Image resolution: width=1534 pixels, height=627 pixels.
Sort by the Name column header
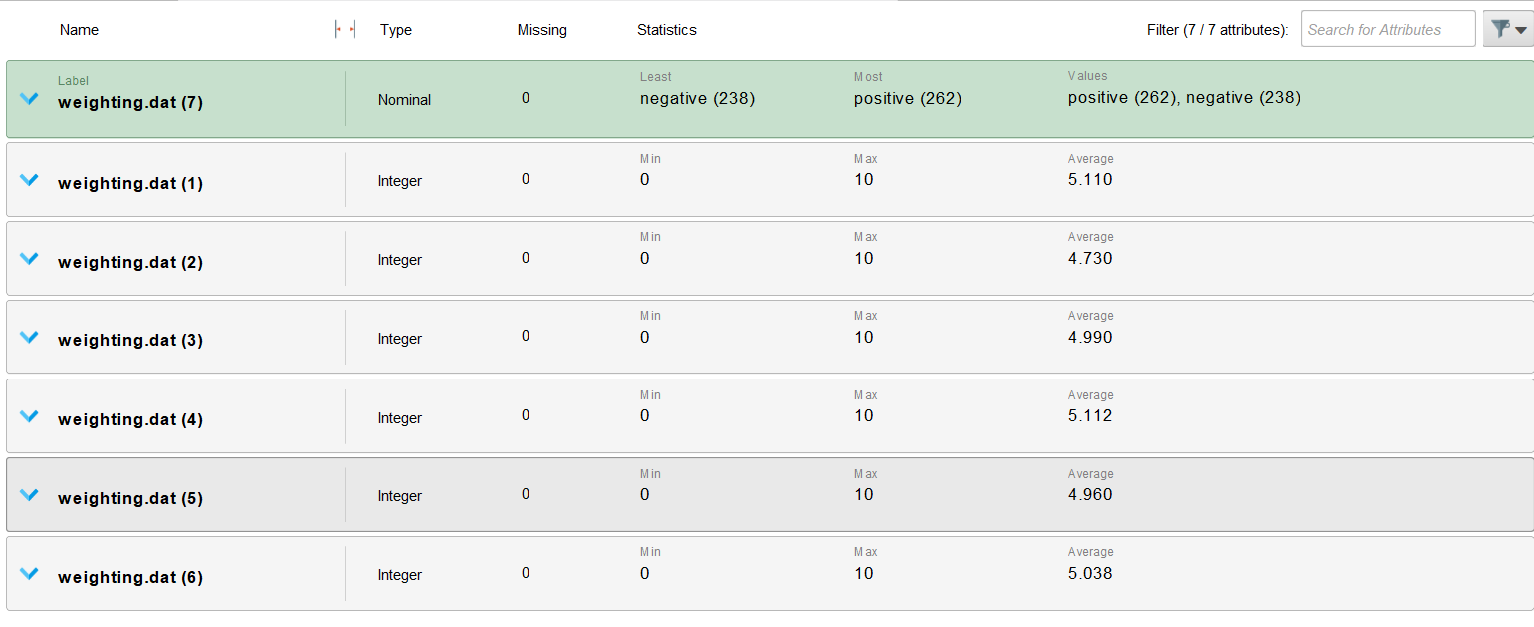(x=79, y=30)
